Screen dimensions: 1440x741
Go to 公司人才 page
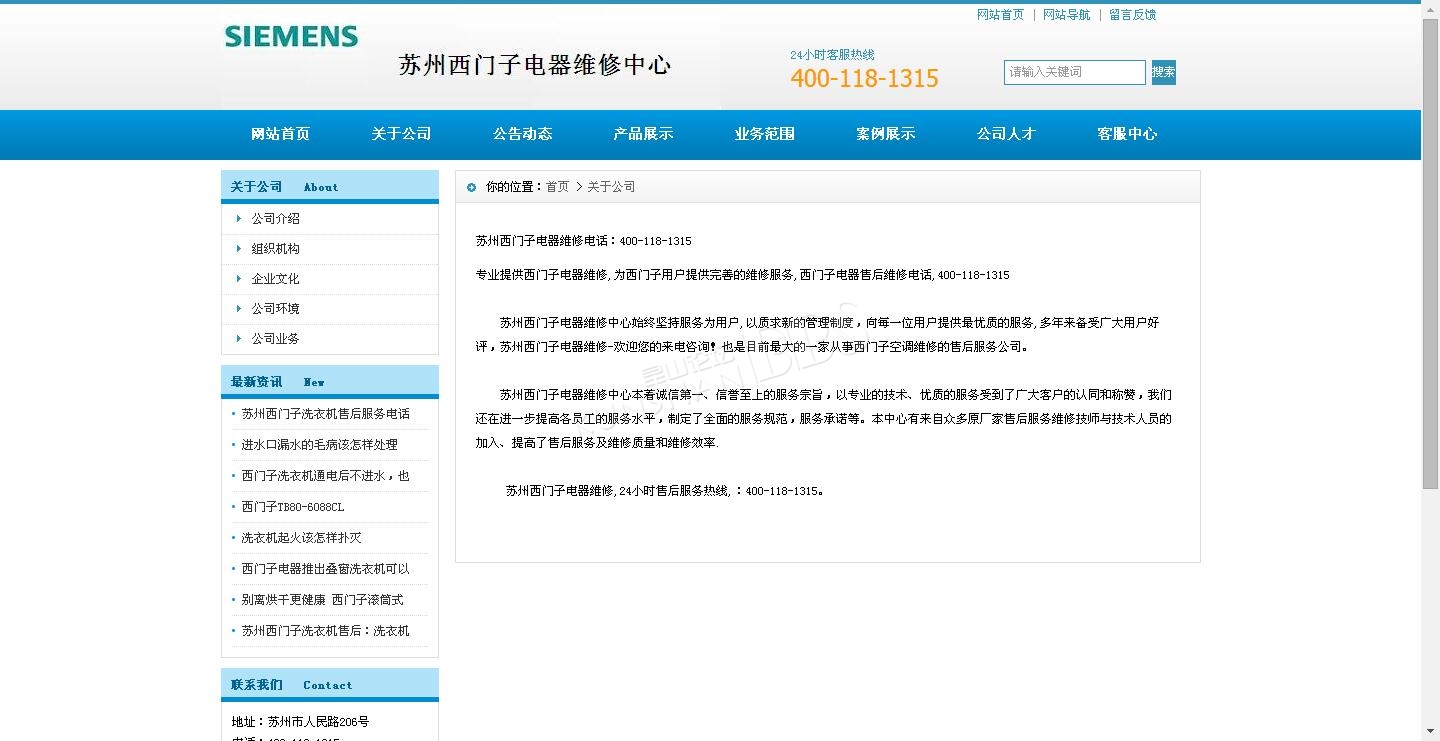(1006, 134)
